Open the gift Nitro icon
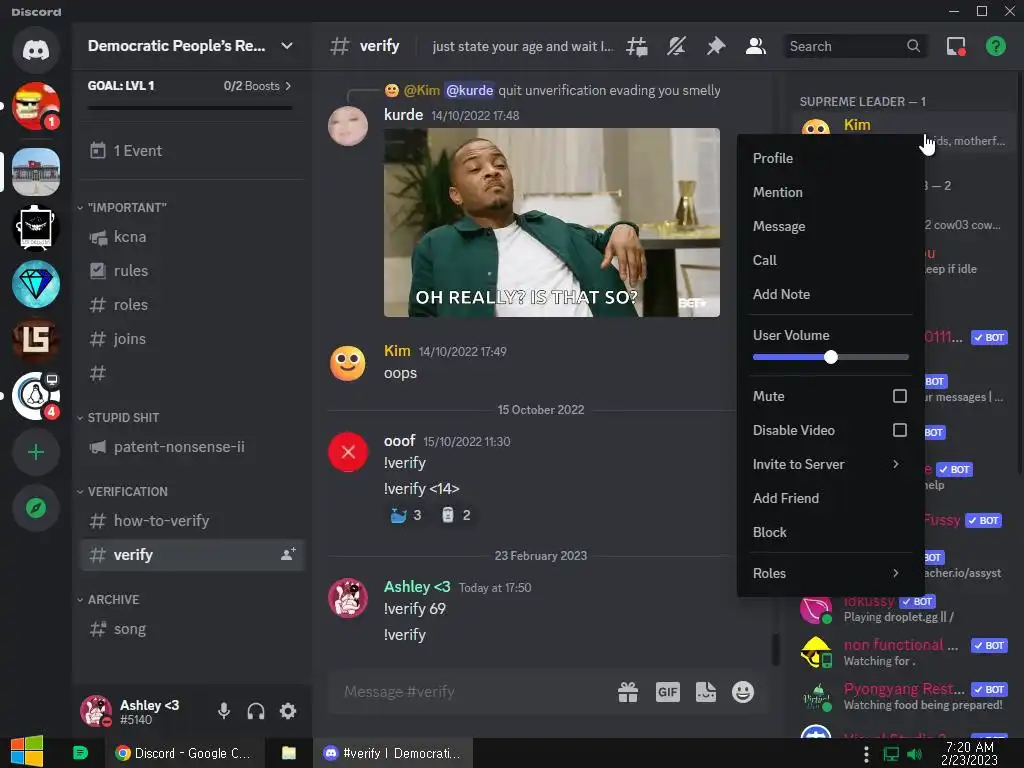 coord(628,692)
